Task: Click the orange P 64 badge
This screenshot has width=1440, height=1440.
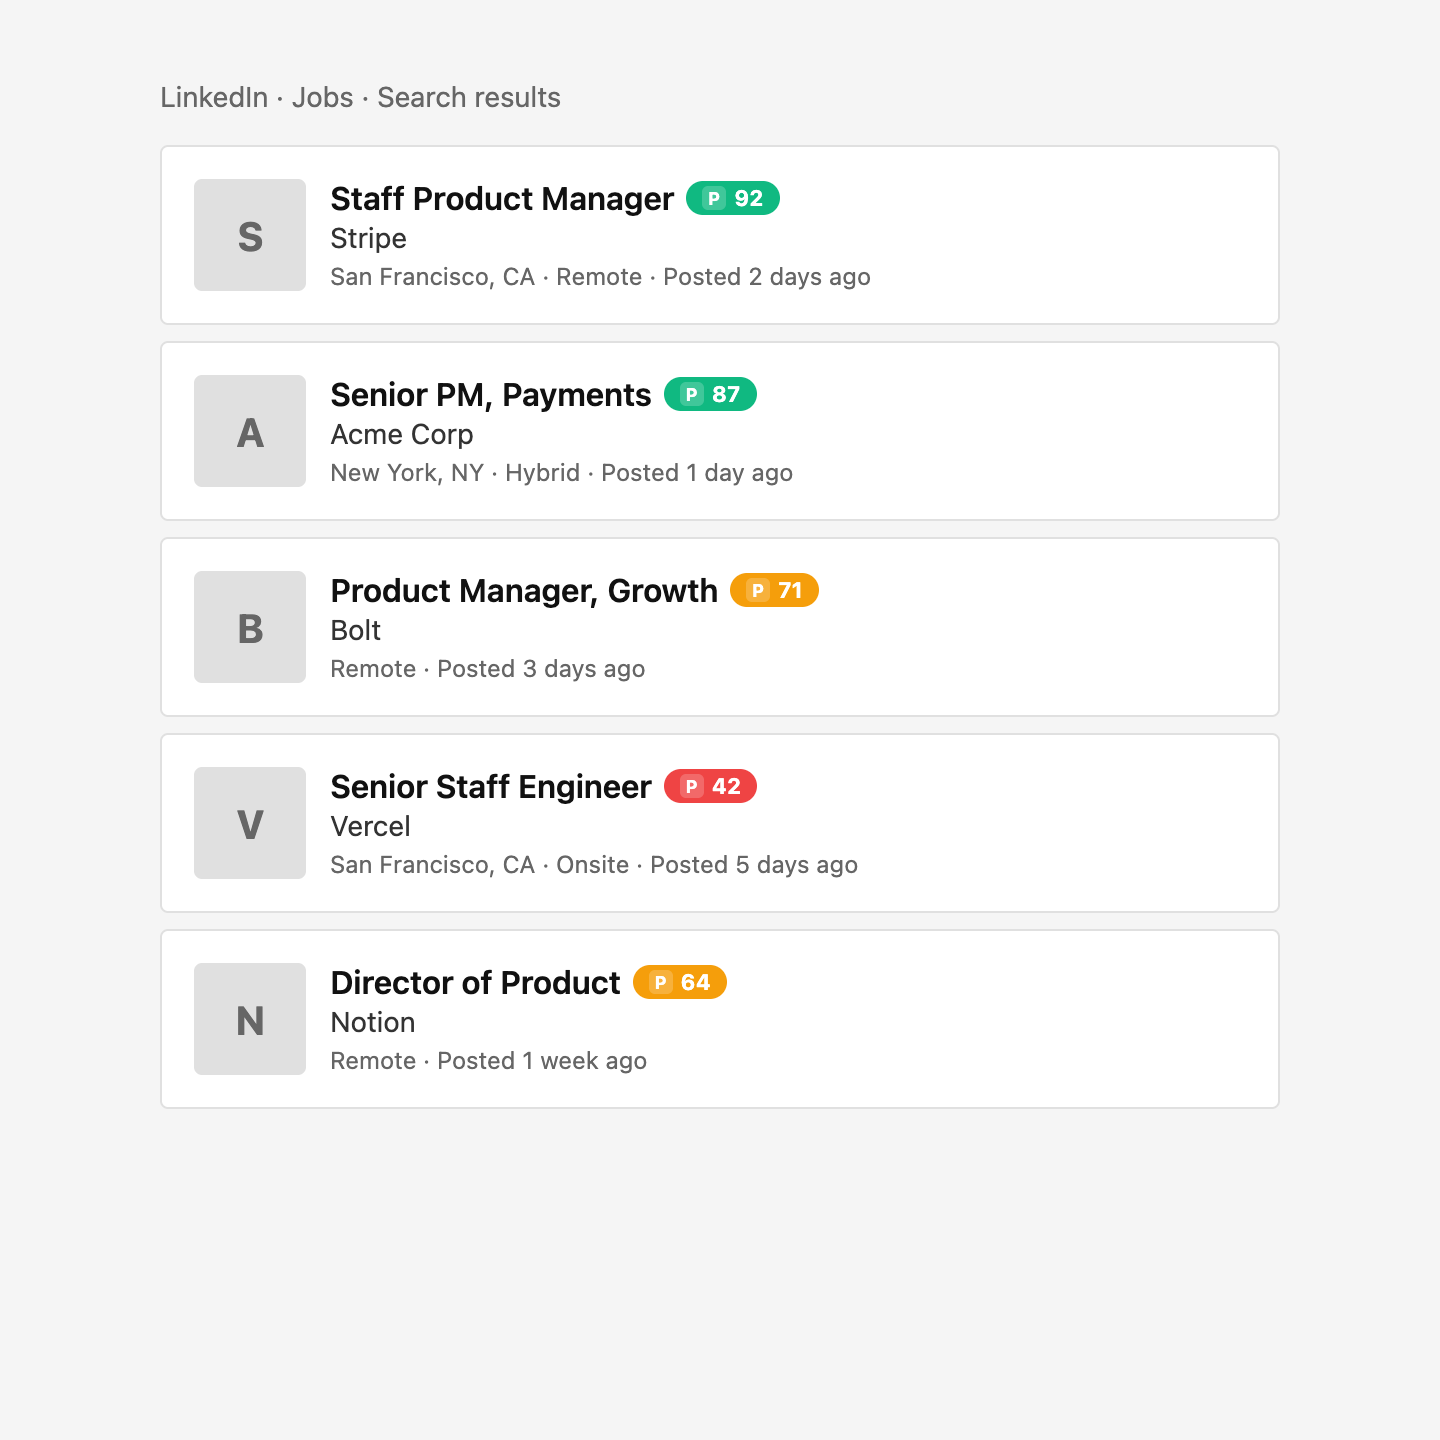Action: pos(679,982)
